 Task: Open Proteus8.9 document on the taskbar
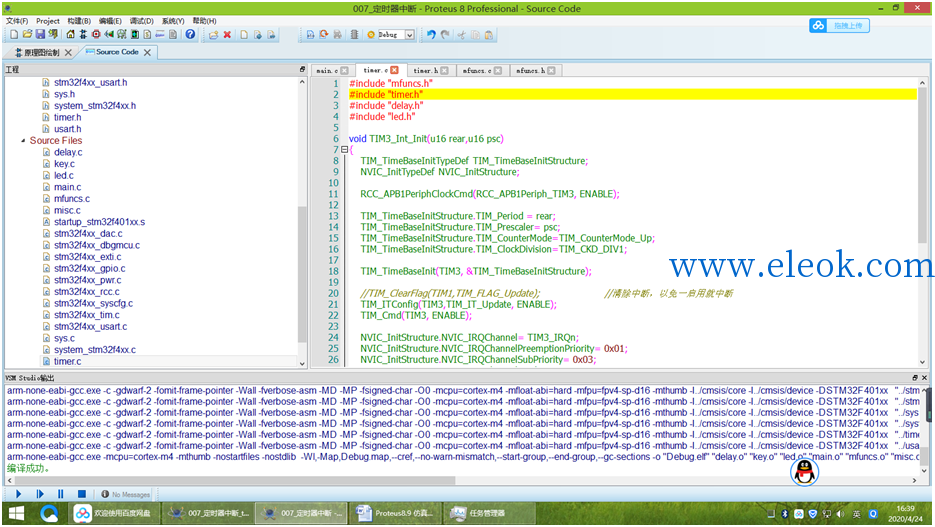[x=395, y=513]
